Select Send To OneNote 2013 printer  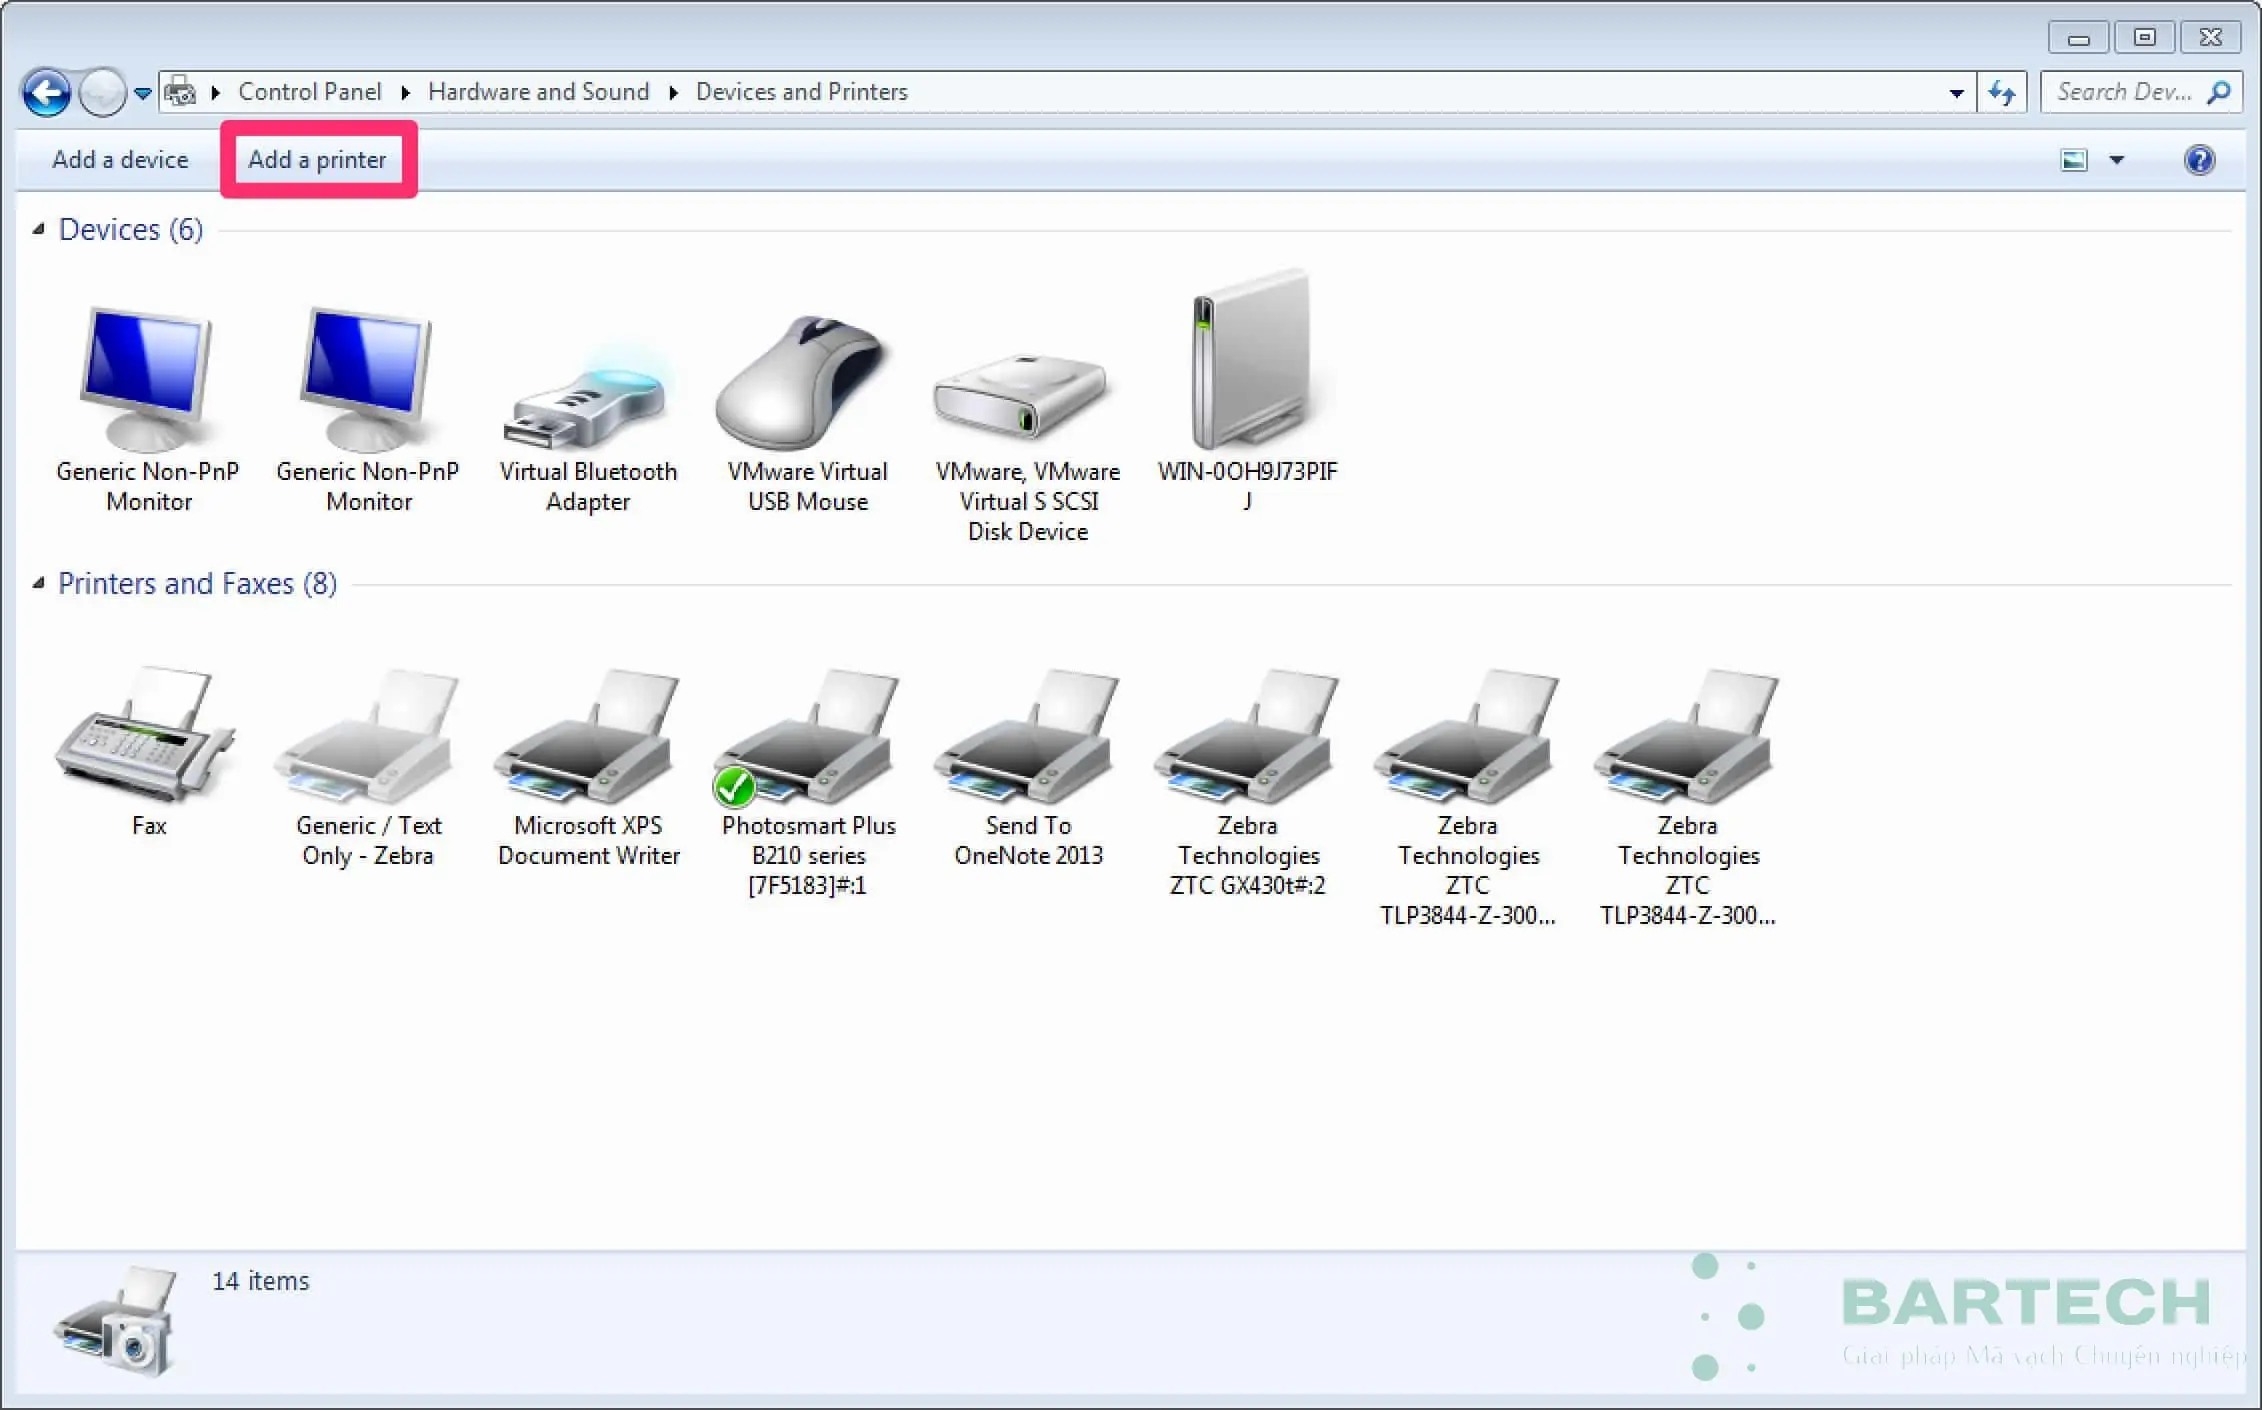point(1027,742)
